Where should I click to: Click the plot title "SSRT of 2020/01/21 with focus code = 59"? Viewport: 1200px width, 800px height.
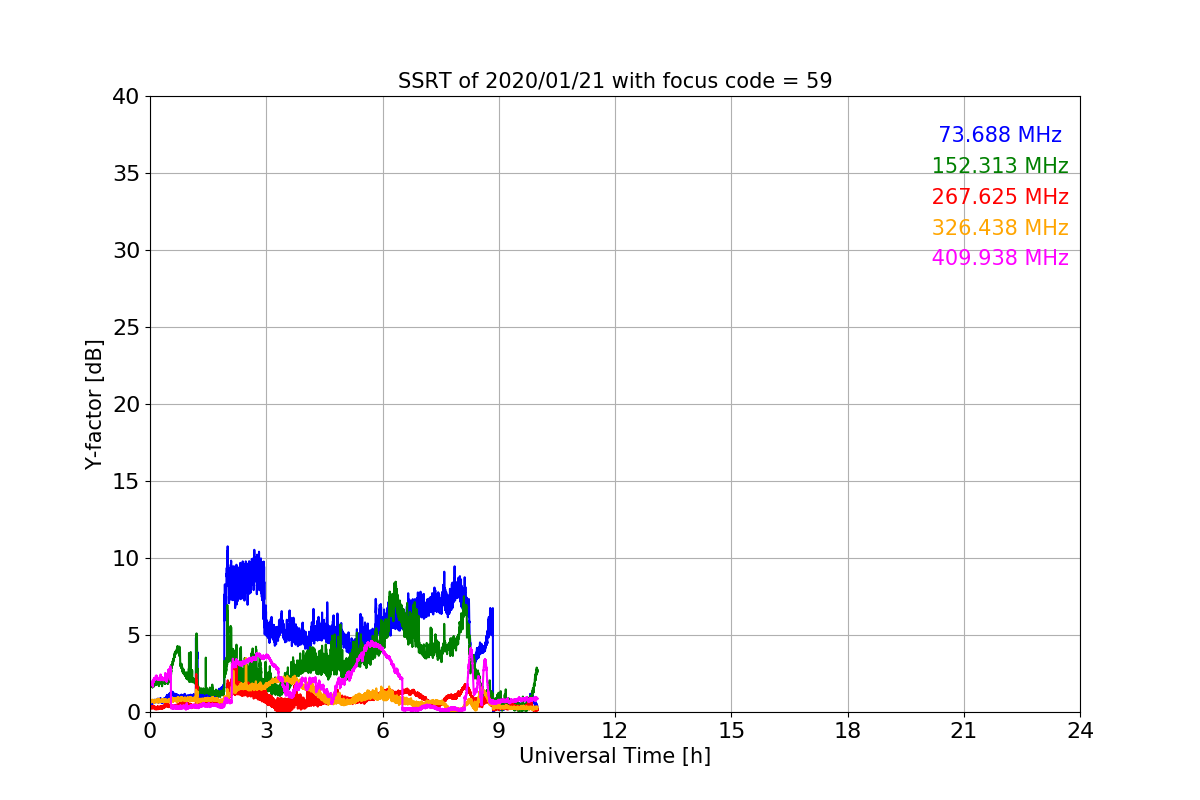[x=615, y=81]
